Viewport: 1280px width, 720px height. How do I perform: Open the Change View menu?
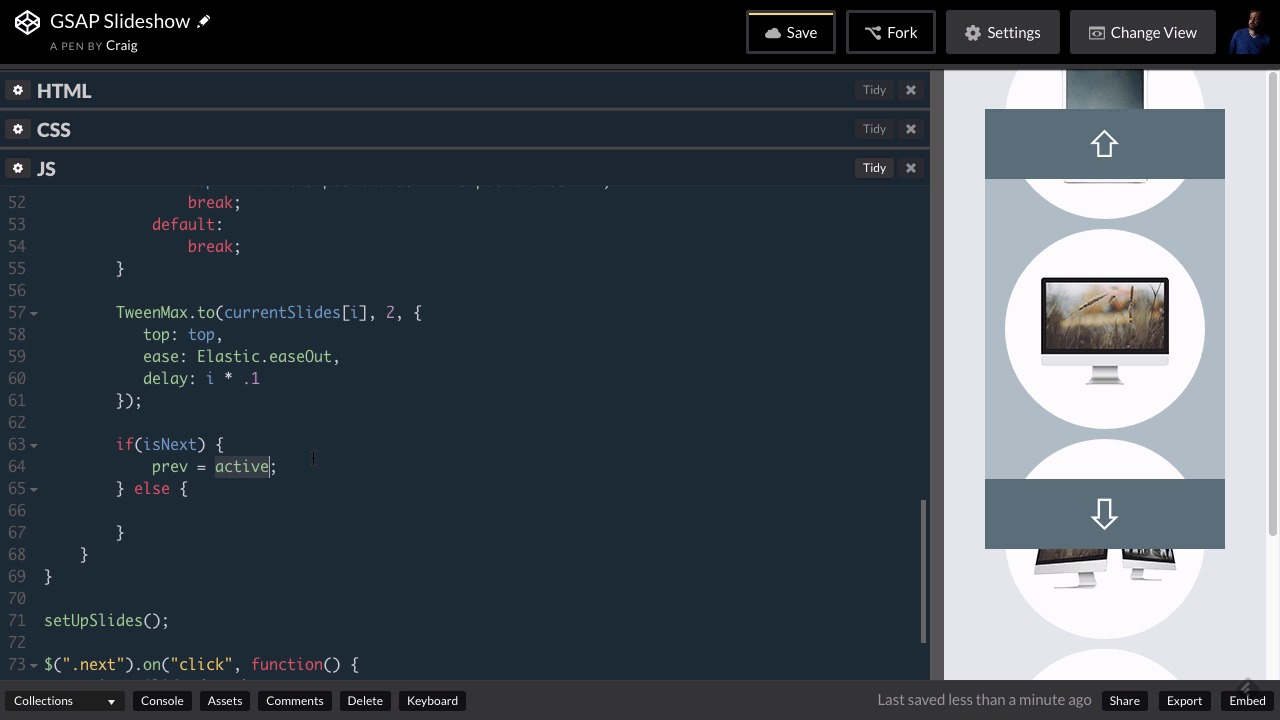(1142, 32)
